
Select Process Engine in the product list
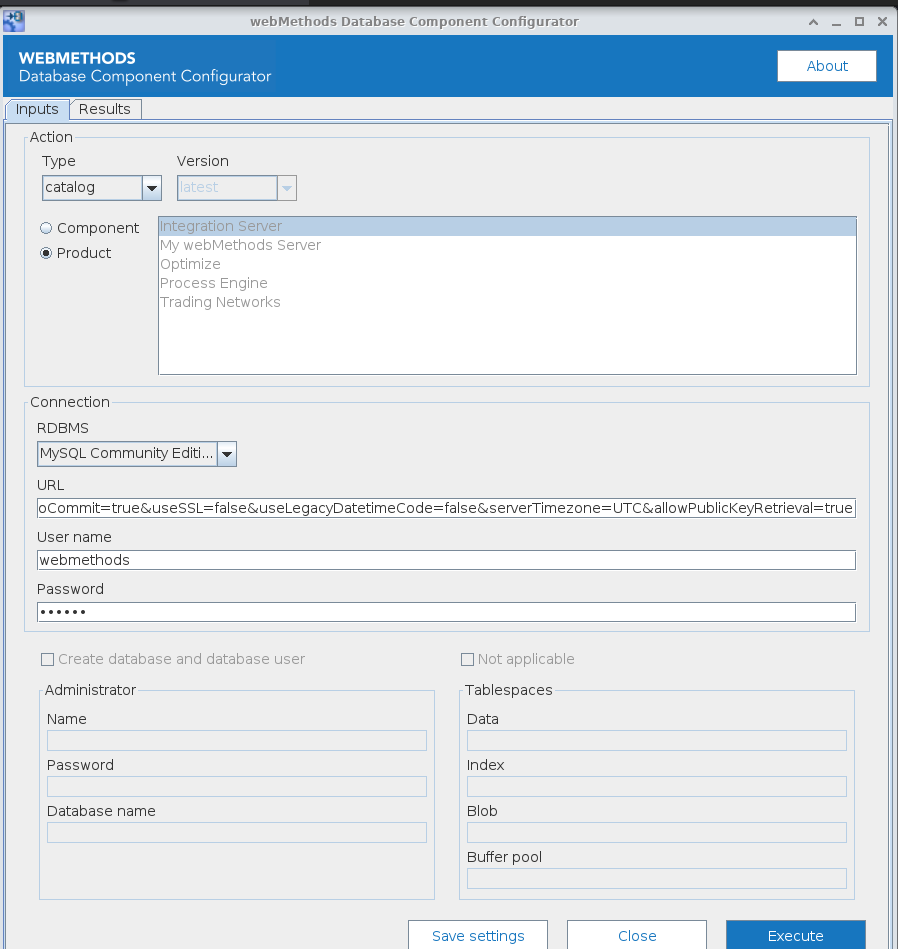point(507,283)
